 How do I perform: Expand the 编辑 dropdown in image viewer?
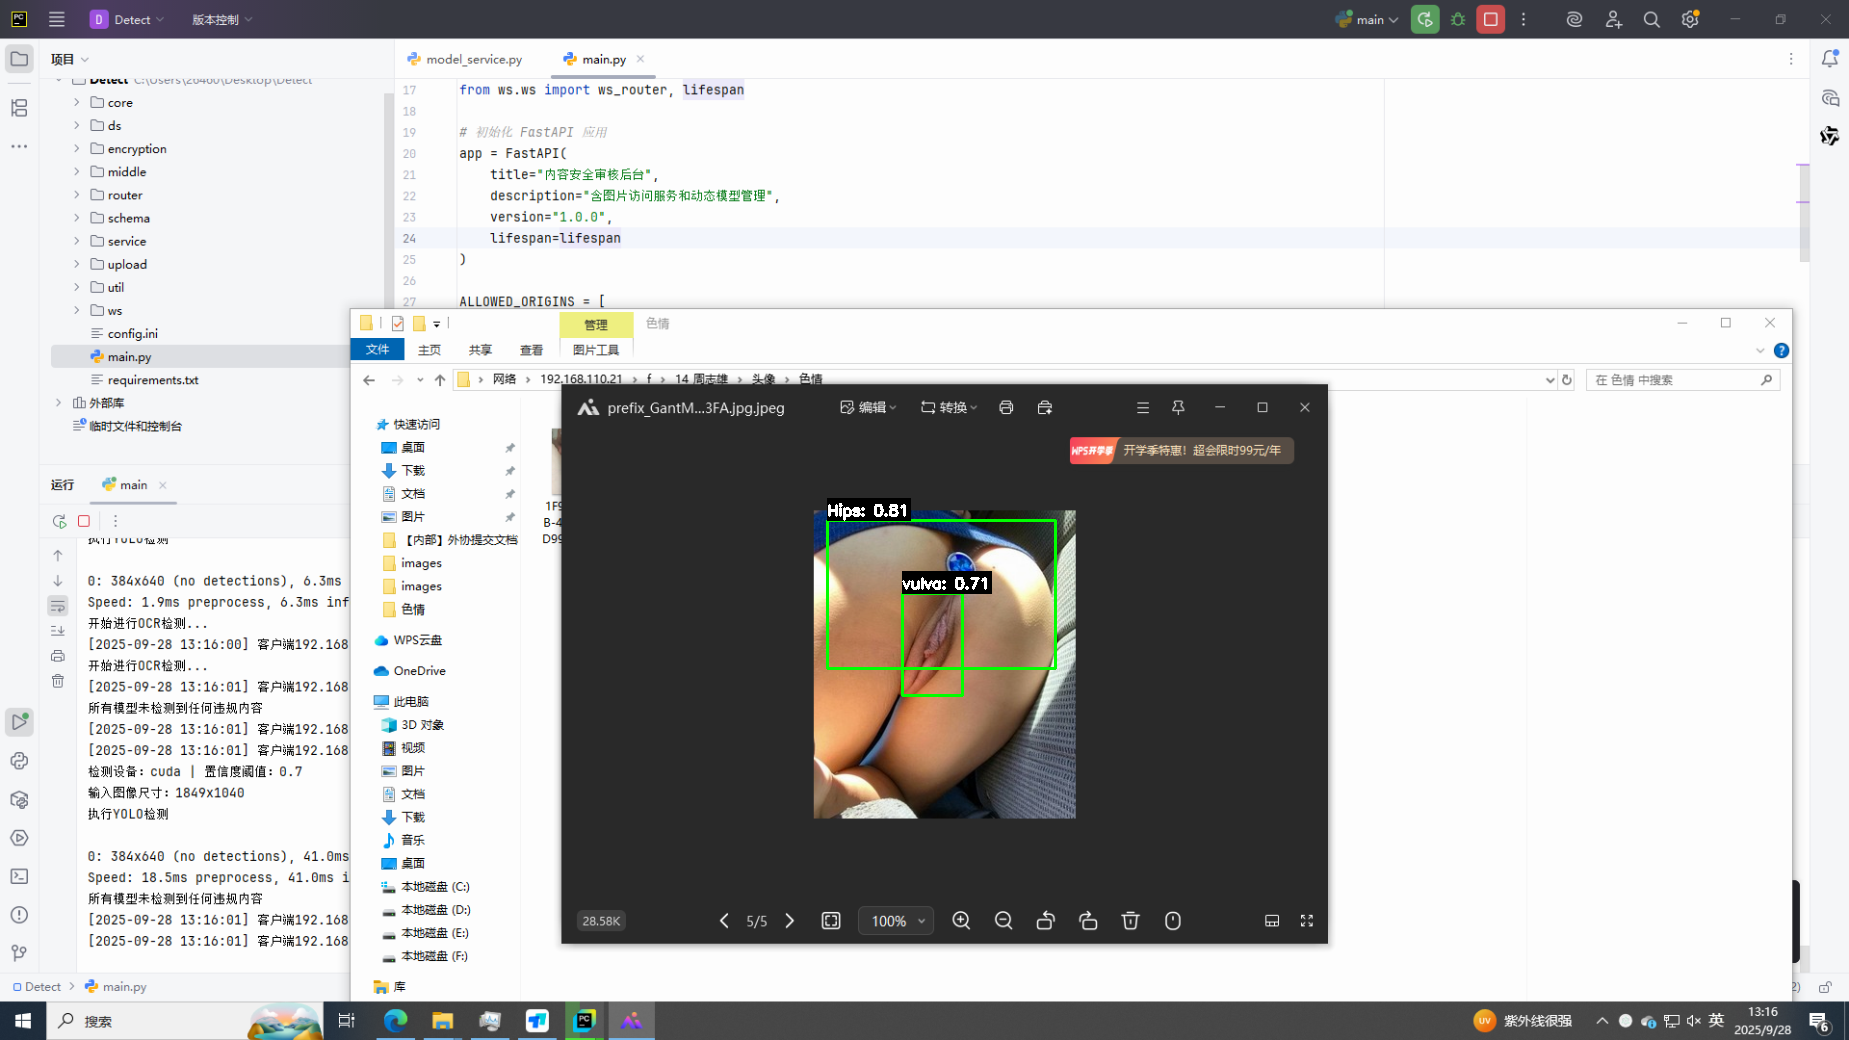[868, 407]
